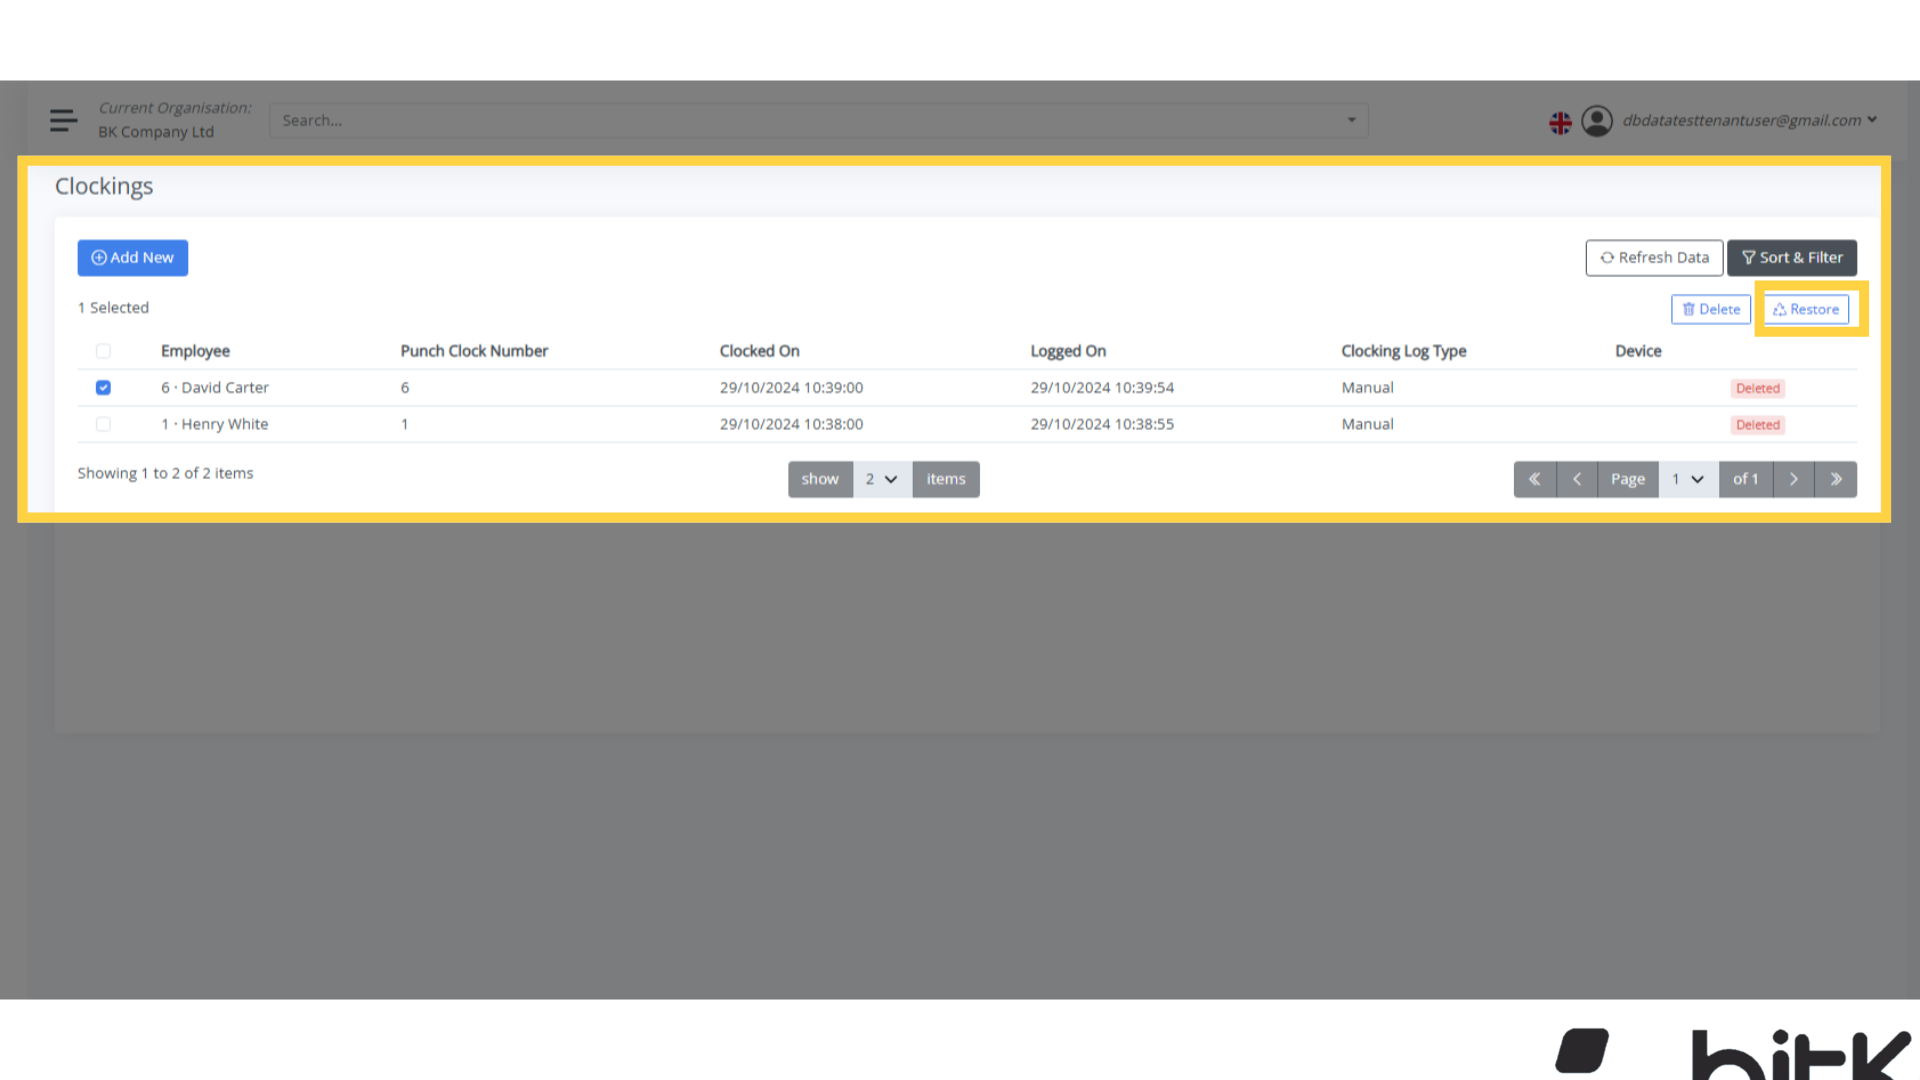
Task: Click inside the Search field
Action: coord(700,120)
